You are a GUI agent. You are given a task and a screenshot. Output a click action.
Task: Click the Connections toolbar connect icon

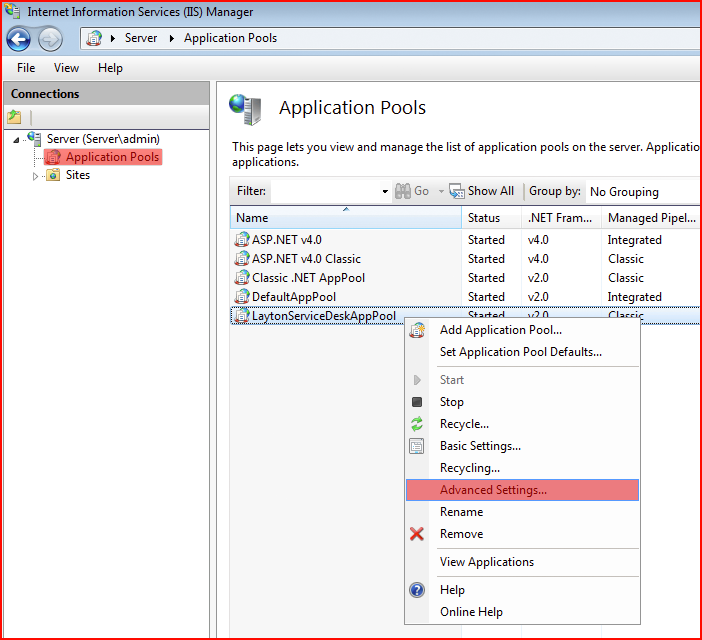[14, 117]
